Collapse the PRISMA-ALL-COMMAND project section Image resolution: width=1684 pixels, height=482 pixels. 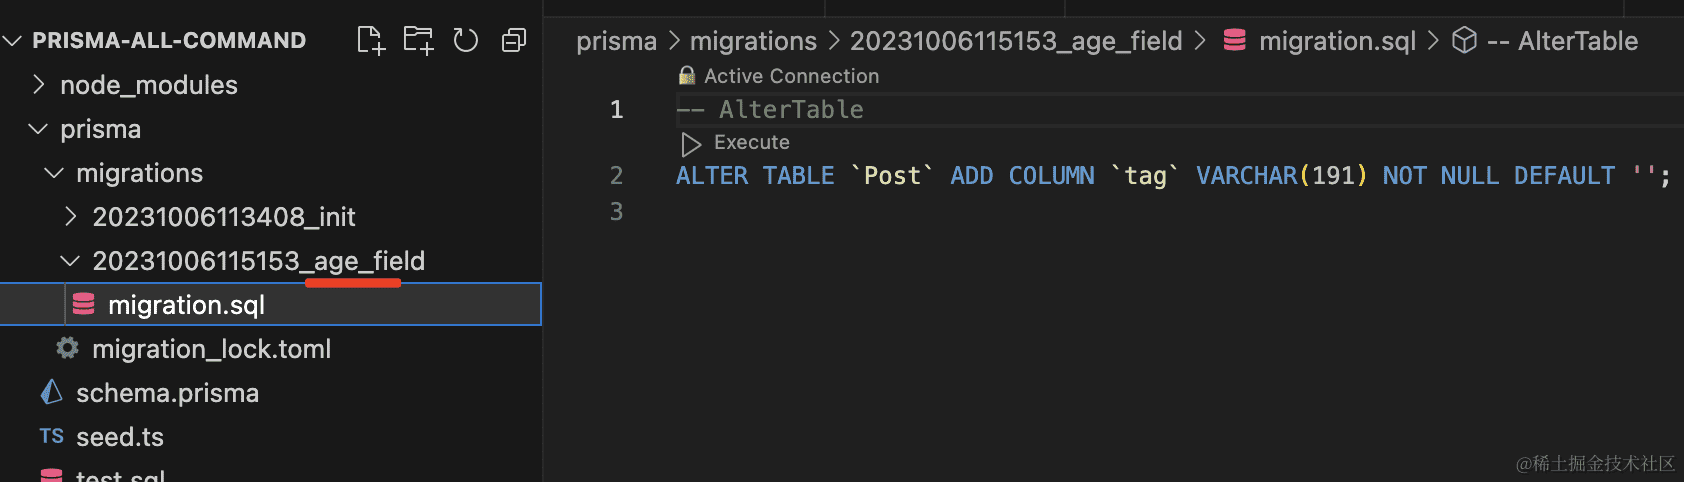coord(13,41)
